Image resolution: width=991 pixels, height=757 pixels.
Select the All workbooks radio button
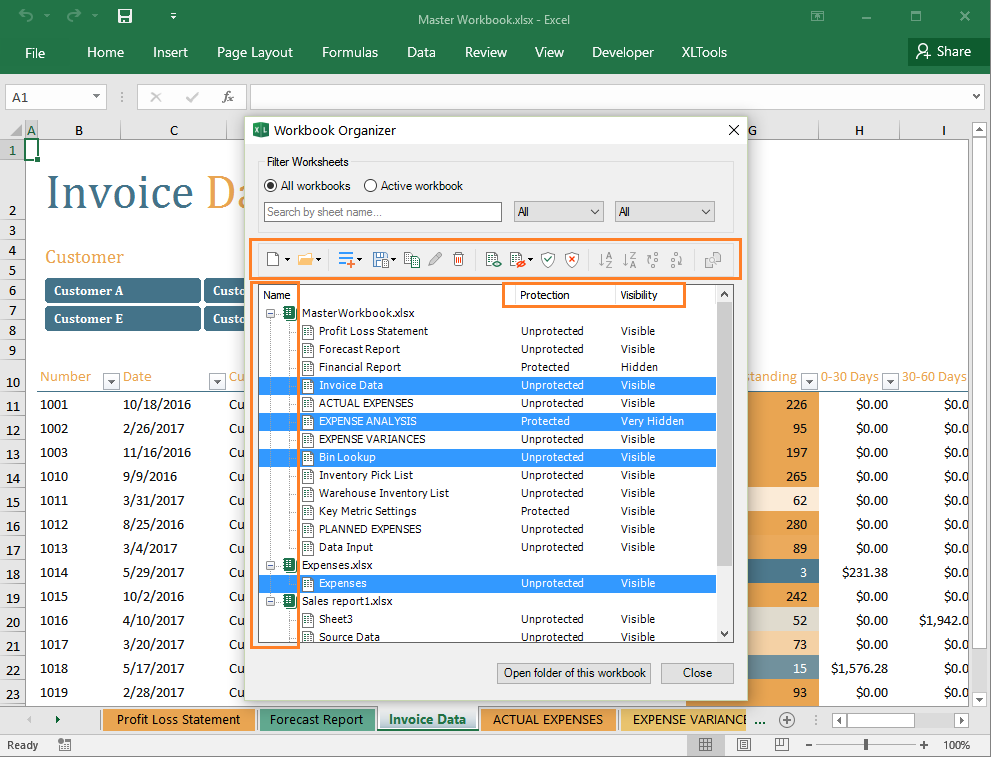pyautogui.click(x=270, y=185)
